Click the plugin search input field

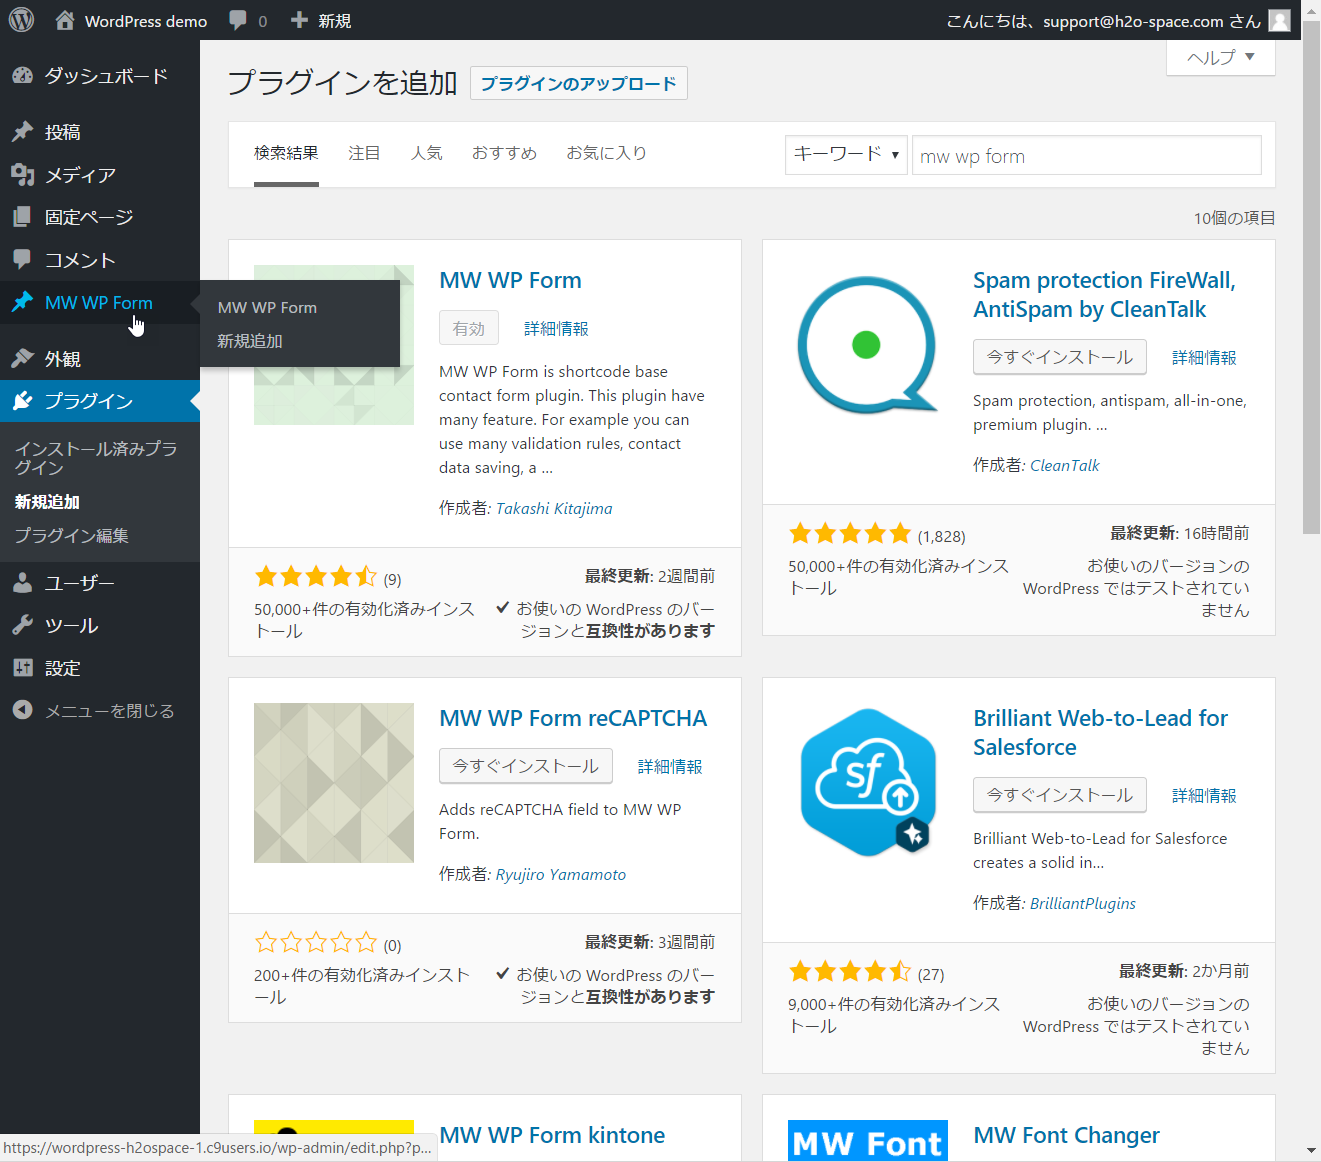click(x=1086, y=156)
